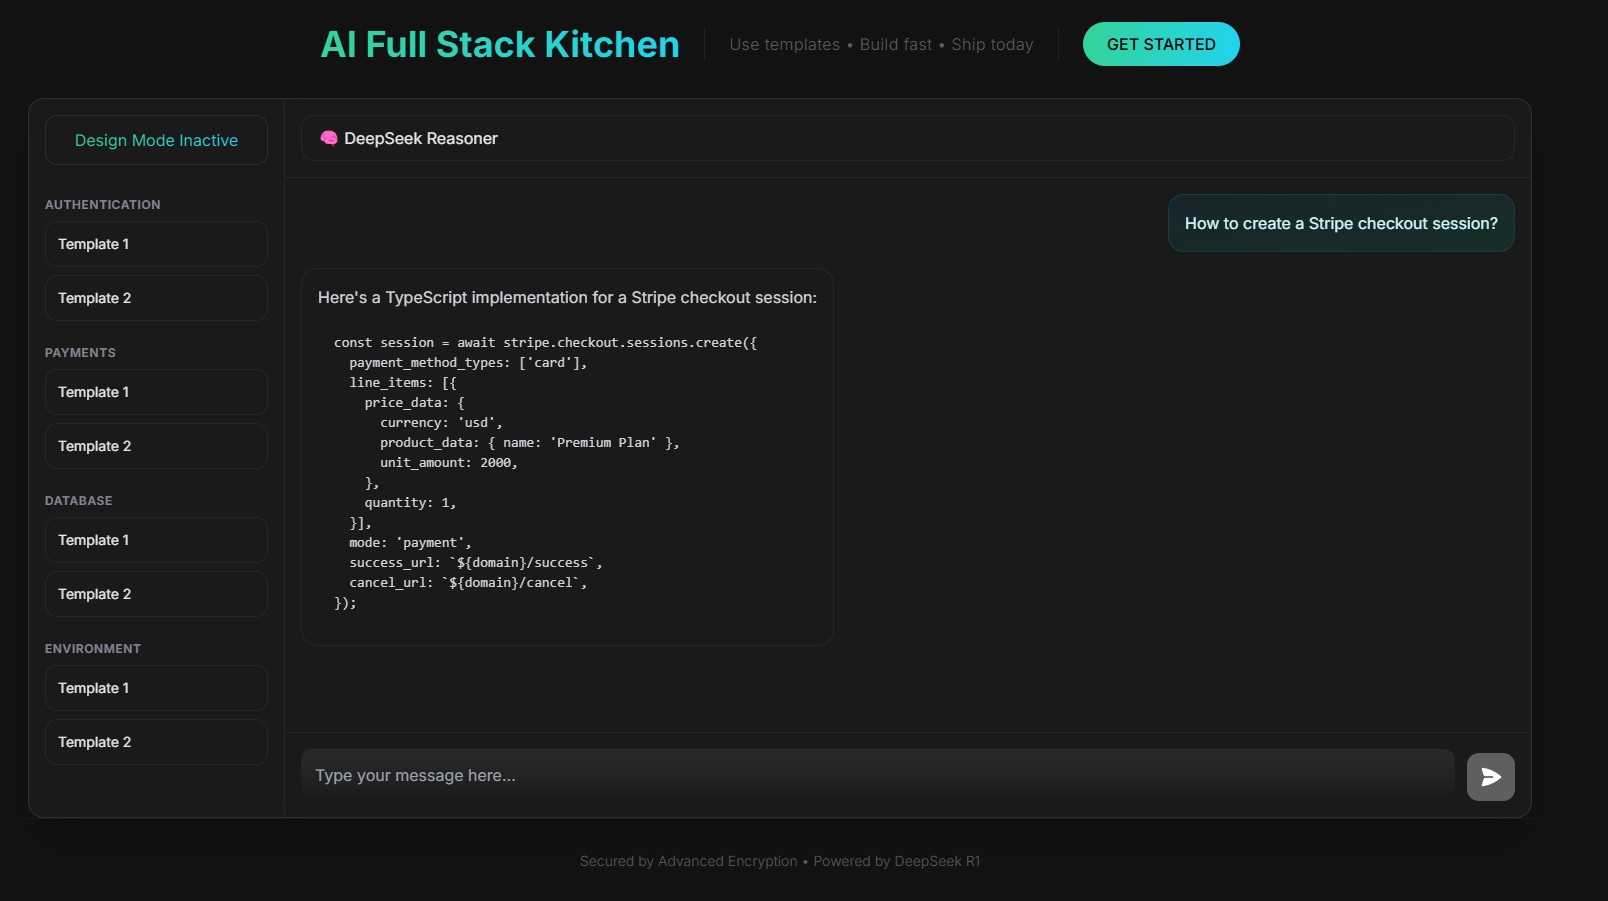Viewport: 1608px width, 901px height.
Task: Click the TypeScript implementation response heading
Action: [x=567, y=298]
